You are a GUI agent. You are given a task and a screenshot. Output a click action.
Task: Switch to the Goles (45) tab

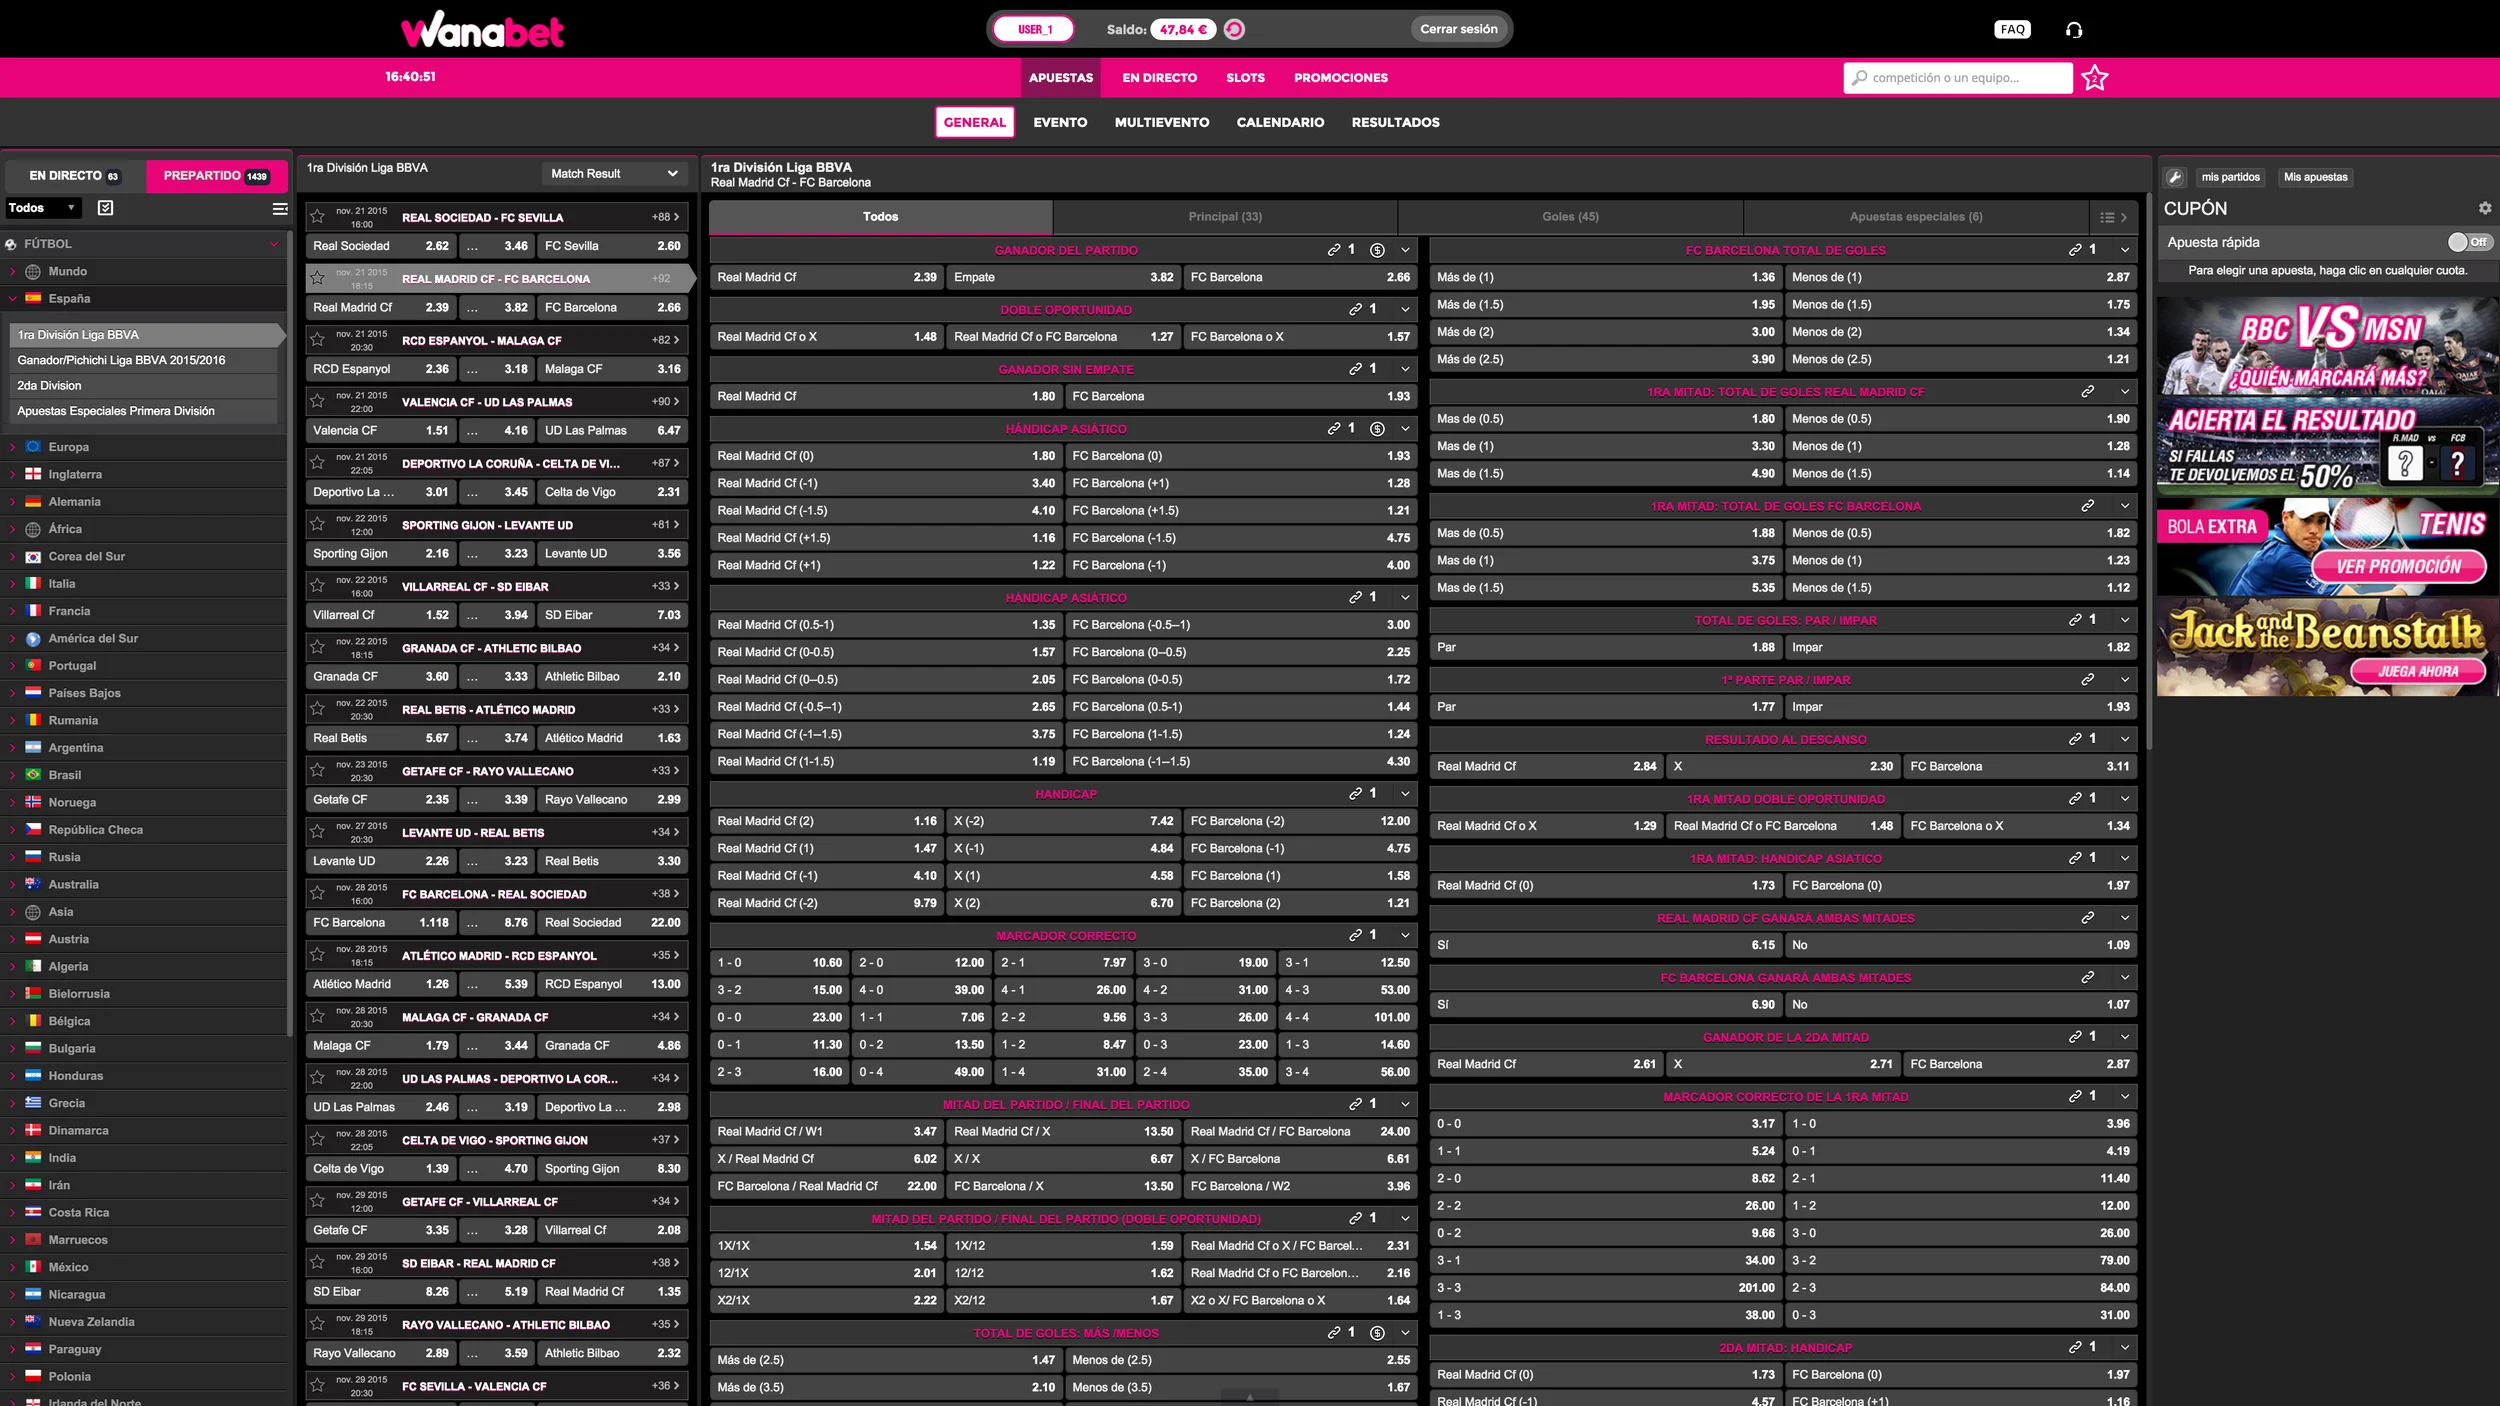[x=1570, y=217]
